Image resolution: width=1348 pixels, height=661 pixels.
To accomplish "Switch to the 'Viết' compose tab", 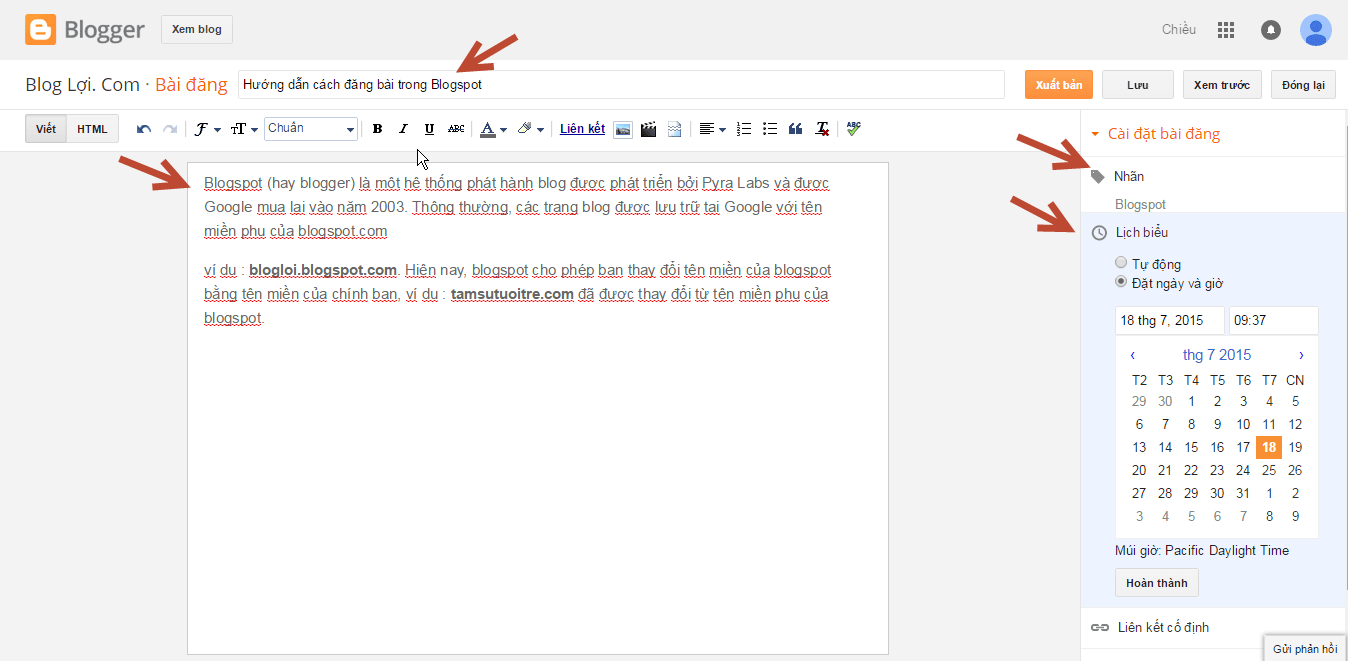I will [x=46, y=129].
